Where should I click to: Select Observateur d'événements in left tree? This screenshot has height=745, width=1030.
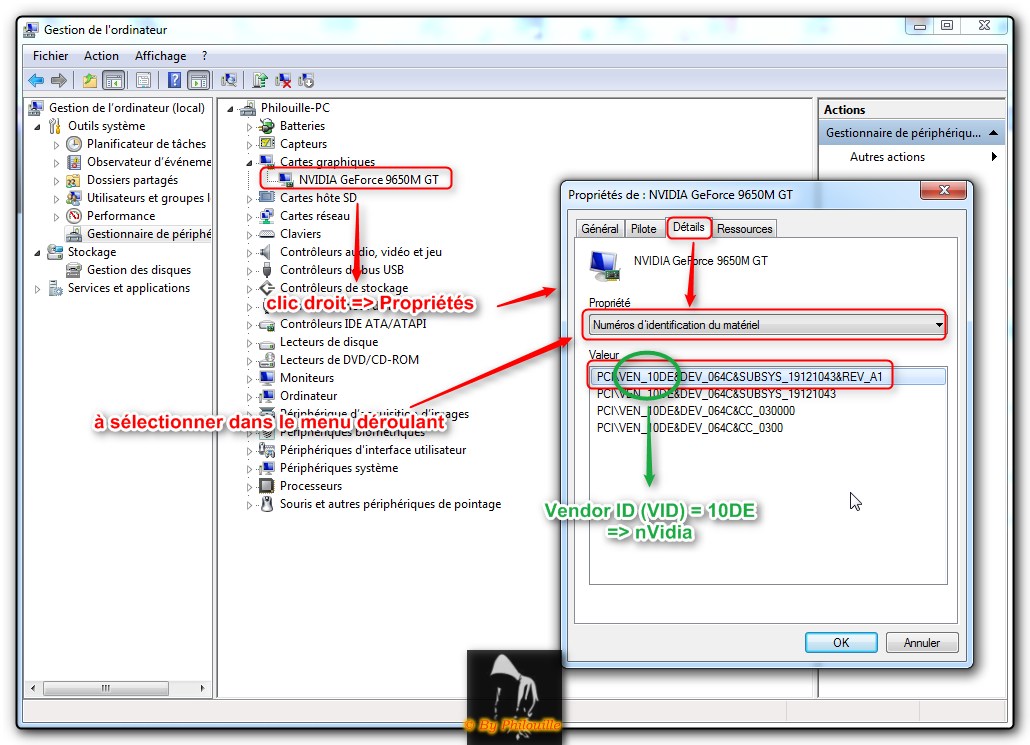[x=148, y=162]
